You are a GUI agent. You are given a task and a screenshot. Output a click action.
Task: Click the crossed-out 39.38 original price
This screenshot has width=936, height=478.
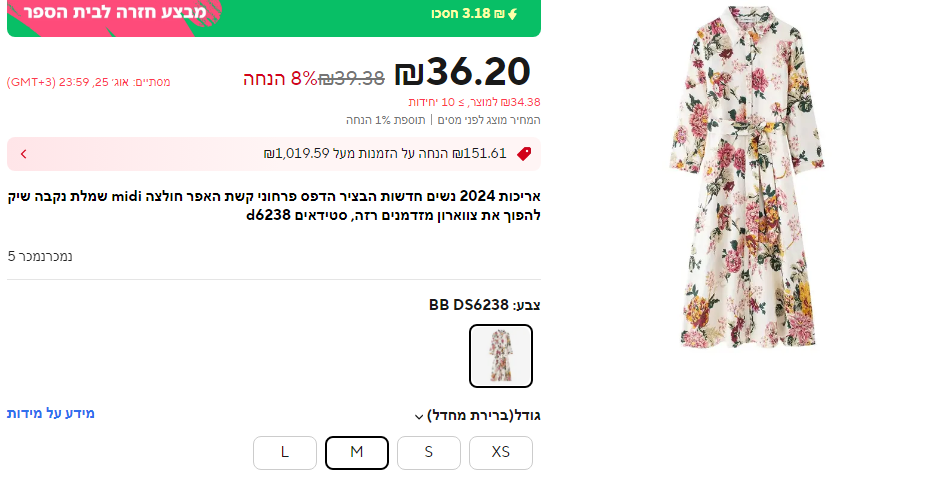(352, 78)
